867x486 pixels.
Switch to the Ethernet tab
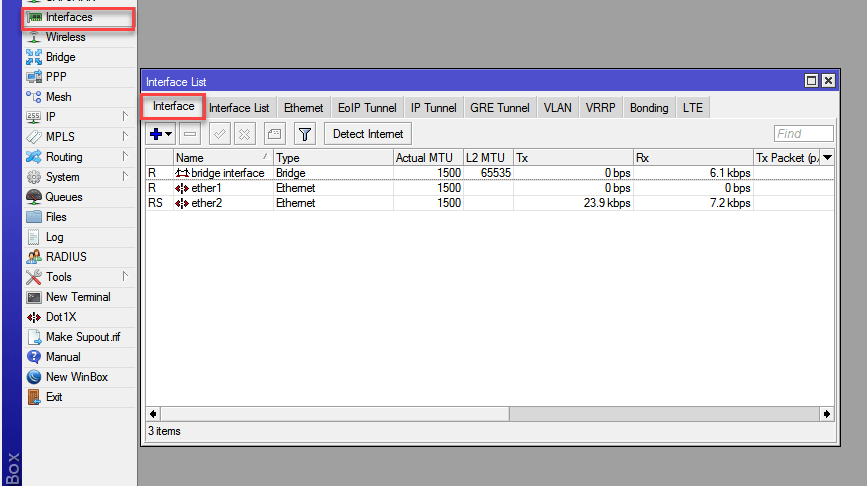[x=303, y=108]
